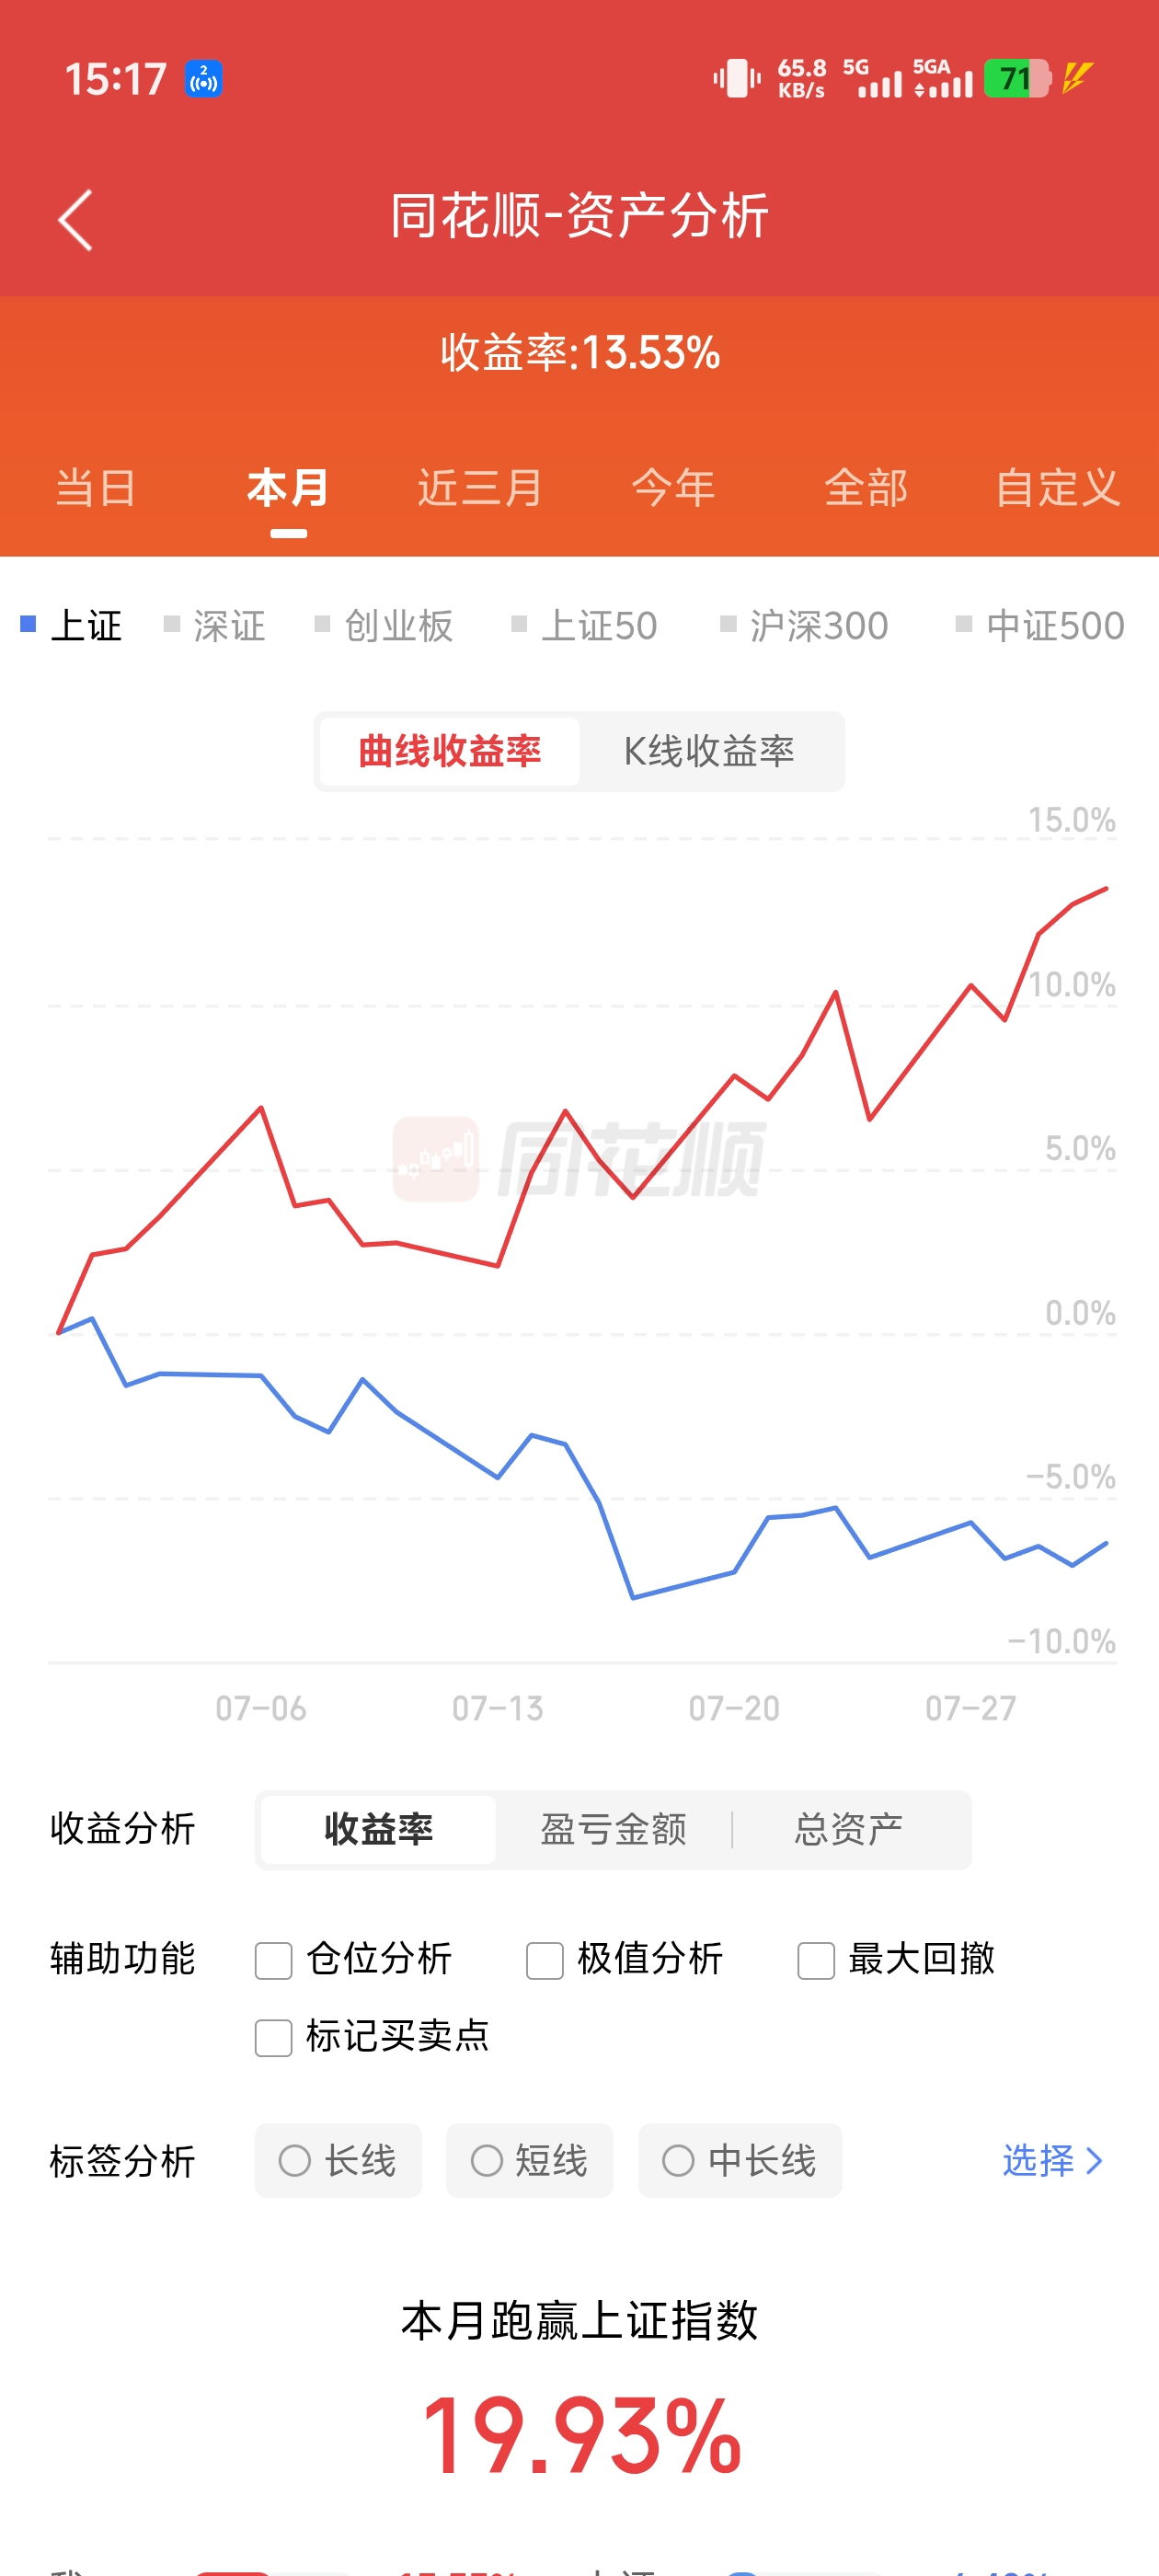Image resolution: width=1159 pixels, height=2576 pixels.
Task: Open the 自定义 date range tab
Action: click(x=1058, y=488)
